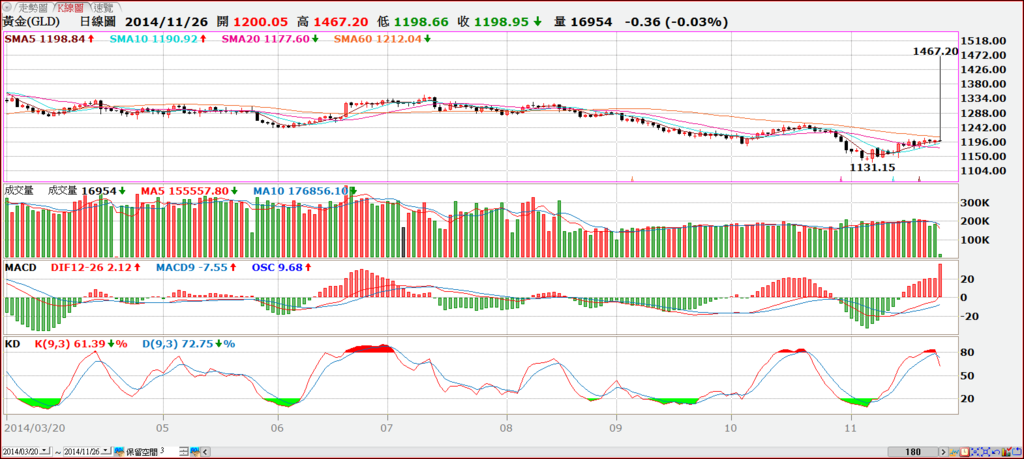The height and width of the screenshot is (459, 1024).
Task: Click the stepper beside the 保留空間 field
Action: click(x=184, y=451)
